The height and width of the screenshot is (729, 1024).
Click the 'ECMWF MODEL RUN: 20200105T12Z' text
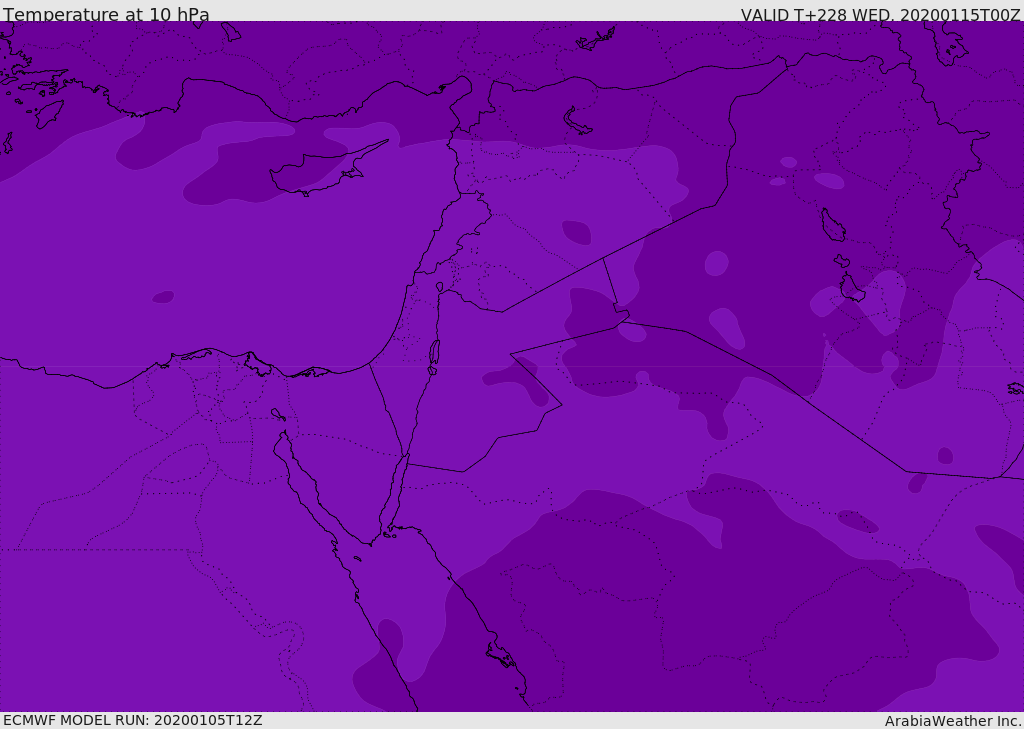(x=133, y=720)
